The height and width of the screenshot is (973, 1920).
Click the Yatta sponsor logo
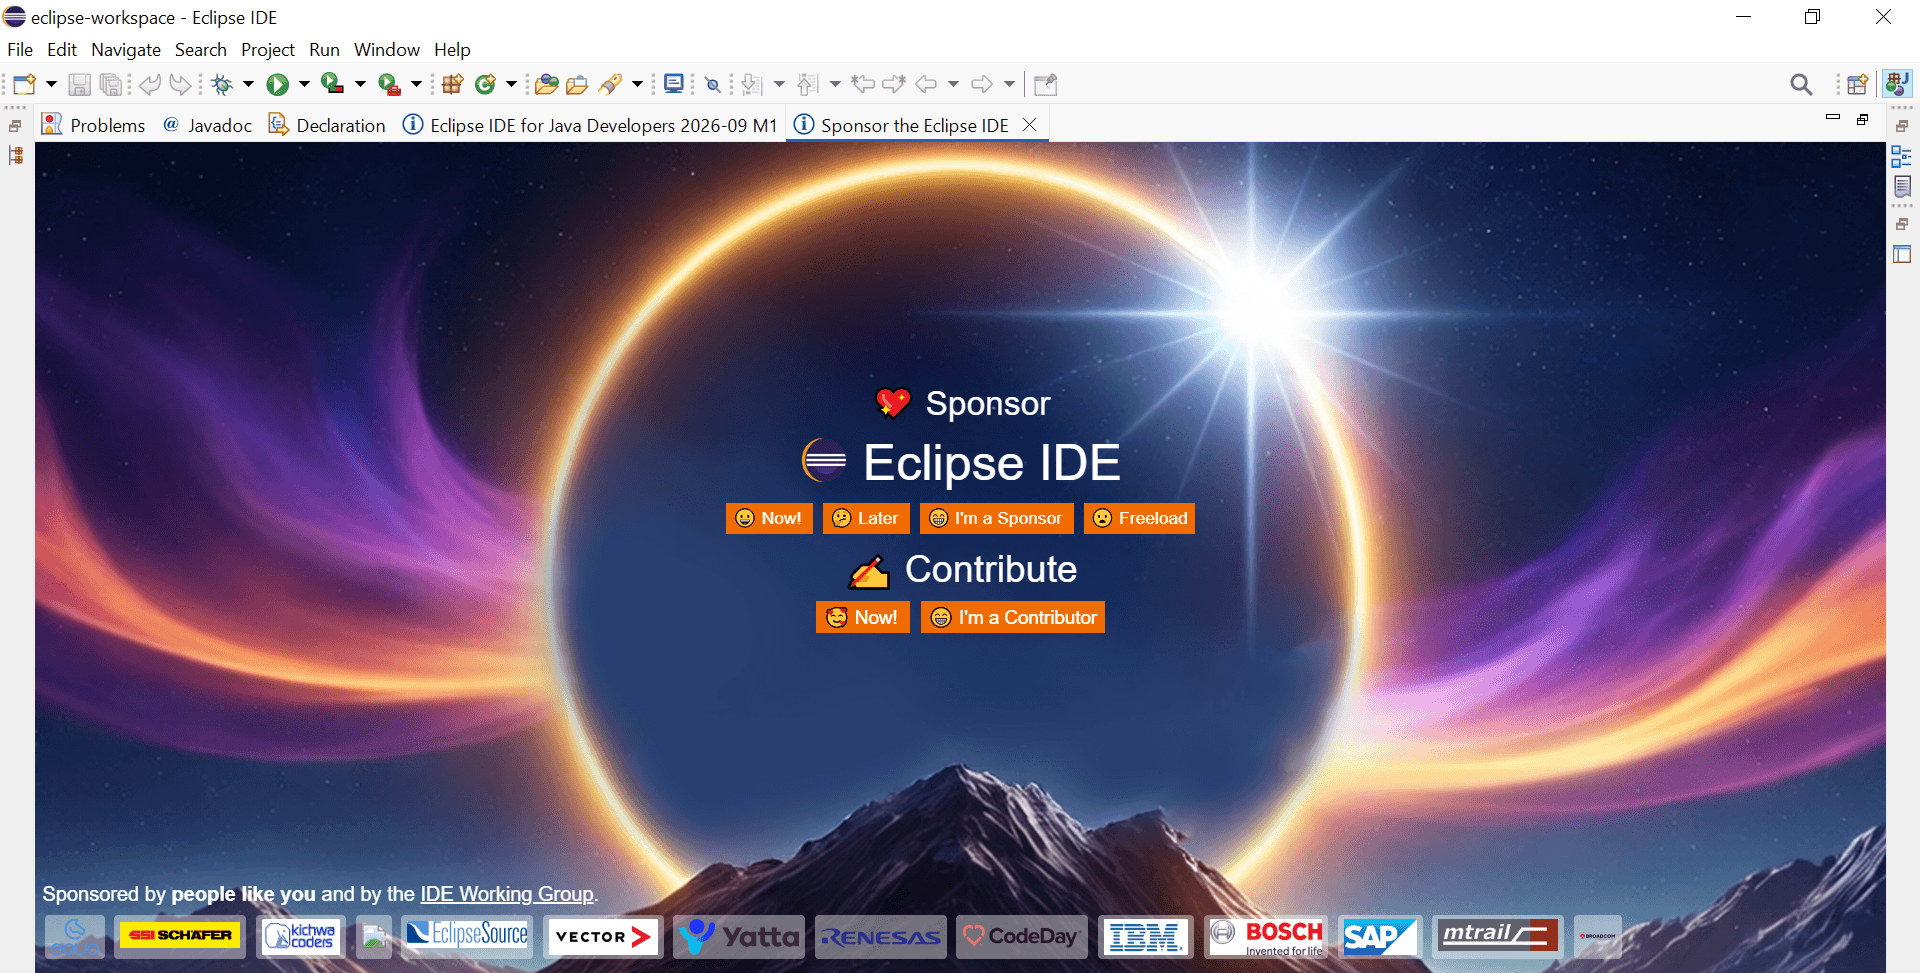click(x=739, y=936)
